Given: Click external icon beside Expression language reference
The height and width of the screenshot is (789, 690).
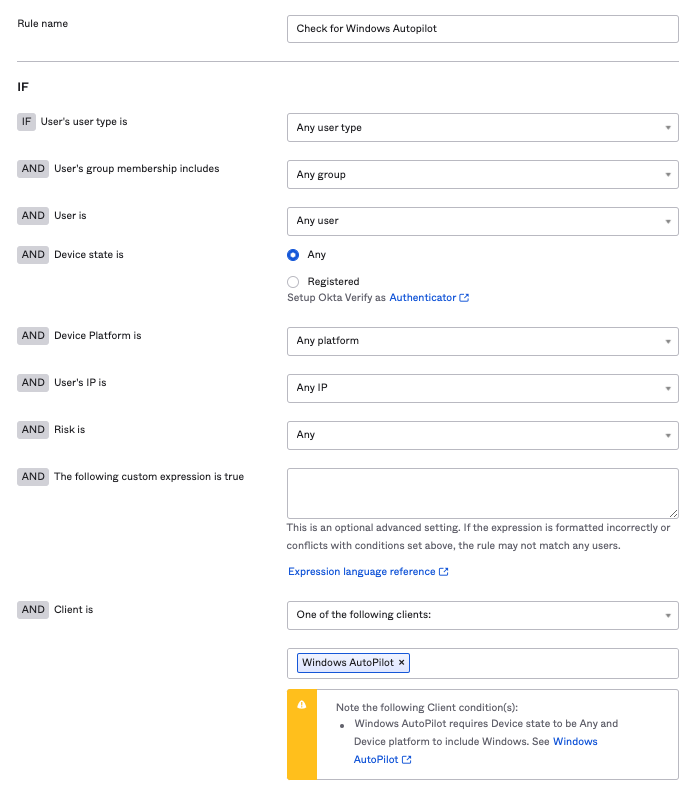Looking at the screenshot, I should coord(444,572).
